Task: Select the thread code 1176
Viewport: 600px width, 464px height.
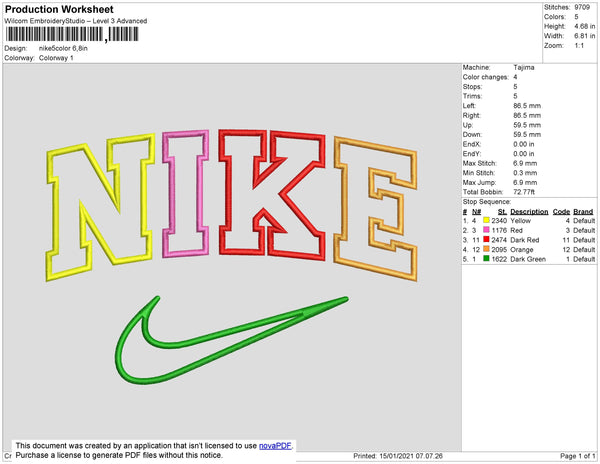Action: 499,230
